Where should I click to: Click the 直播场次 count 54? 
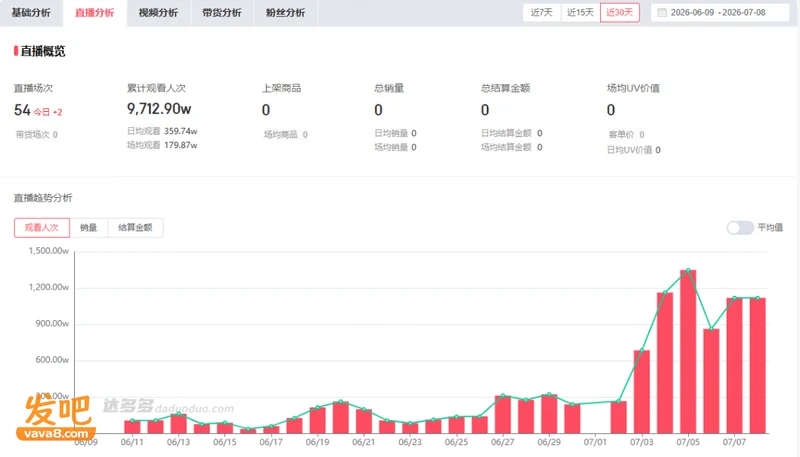pos(22,110)
